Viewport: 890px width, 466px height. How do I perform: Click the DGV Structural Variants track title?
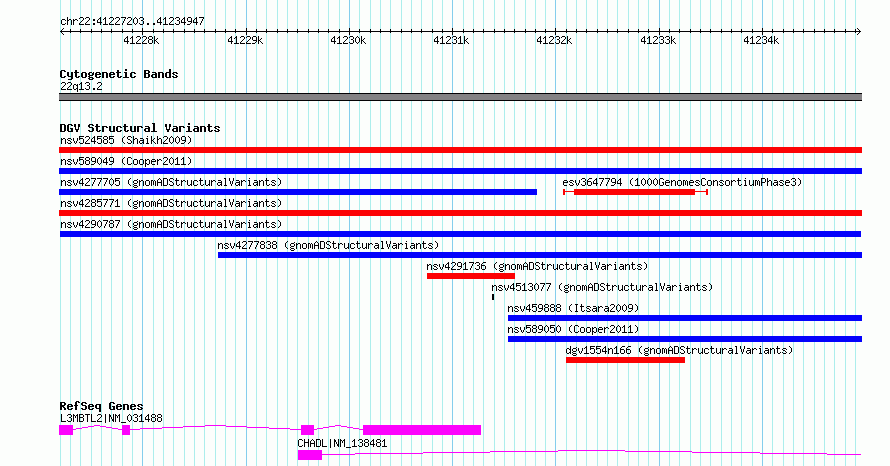(x=140, y=128)
